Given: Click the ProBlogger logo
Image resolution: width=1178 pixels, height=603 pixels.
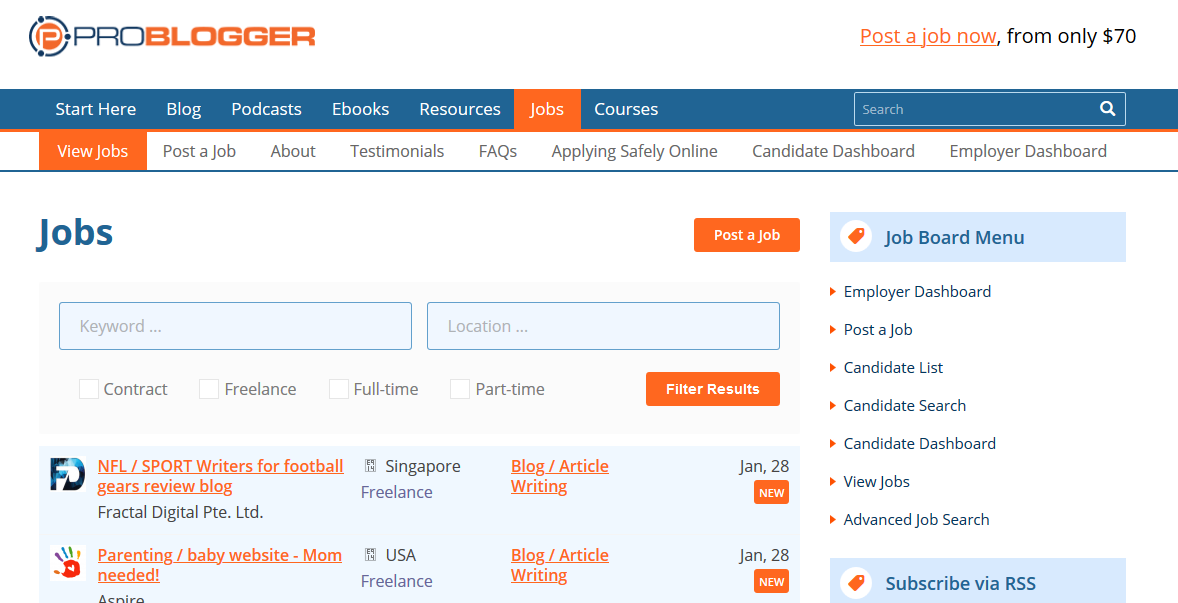Looking at the screenshot, I should [172, 36].
